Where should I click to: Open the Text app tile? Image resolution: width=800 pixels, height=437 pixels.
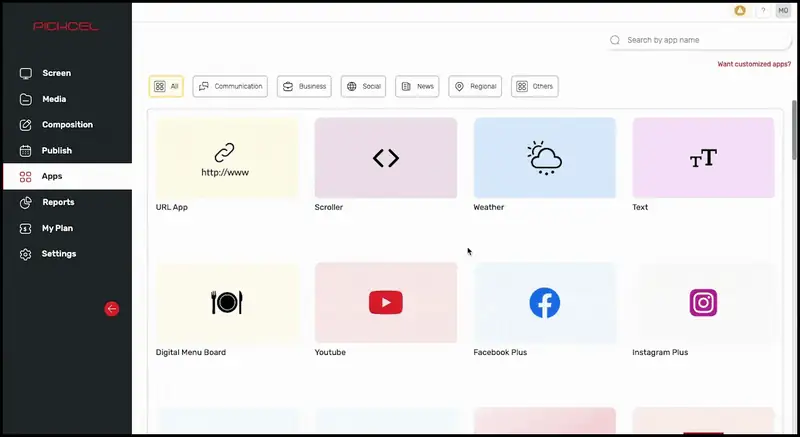coord(704,158)
